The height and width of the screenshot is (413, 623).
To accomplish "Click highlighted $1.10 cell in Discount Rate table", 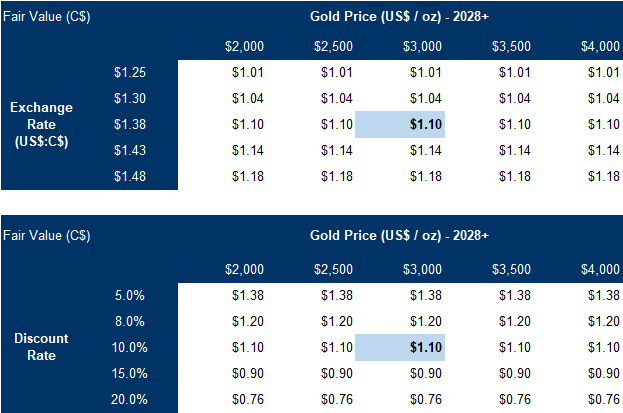I will pyautogui.click(x=399, y=348).
